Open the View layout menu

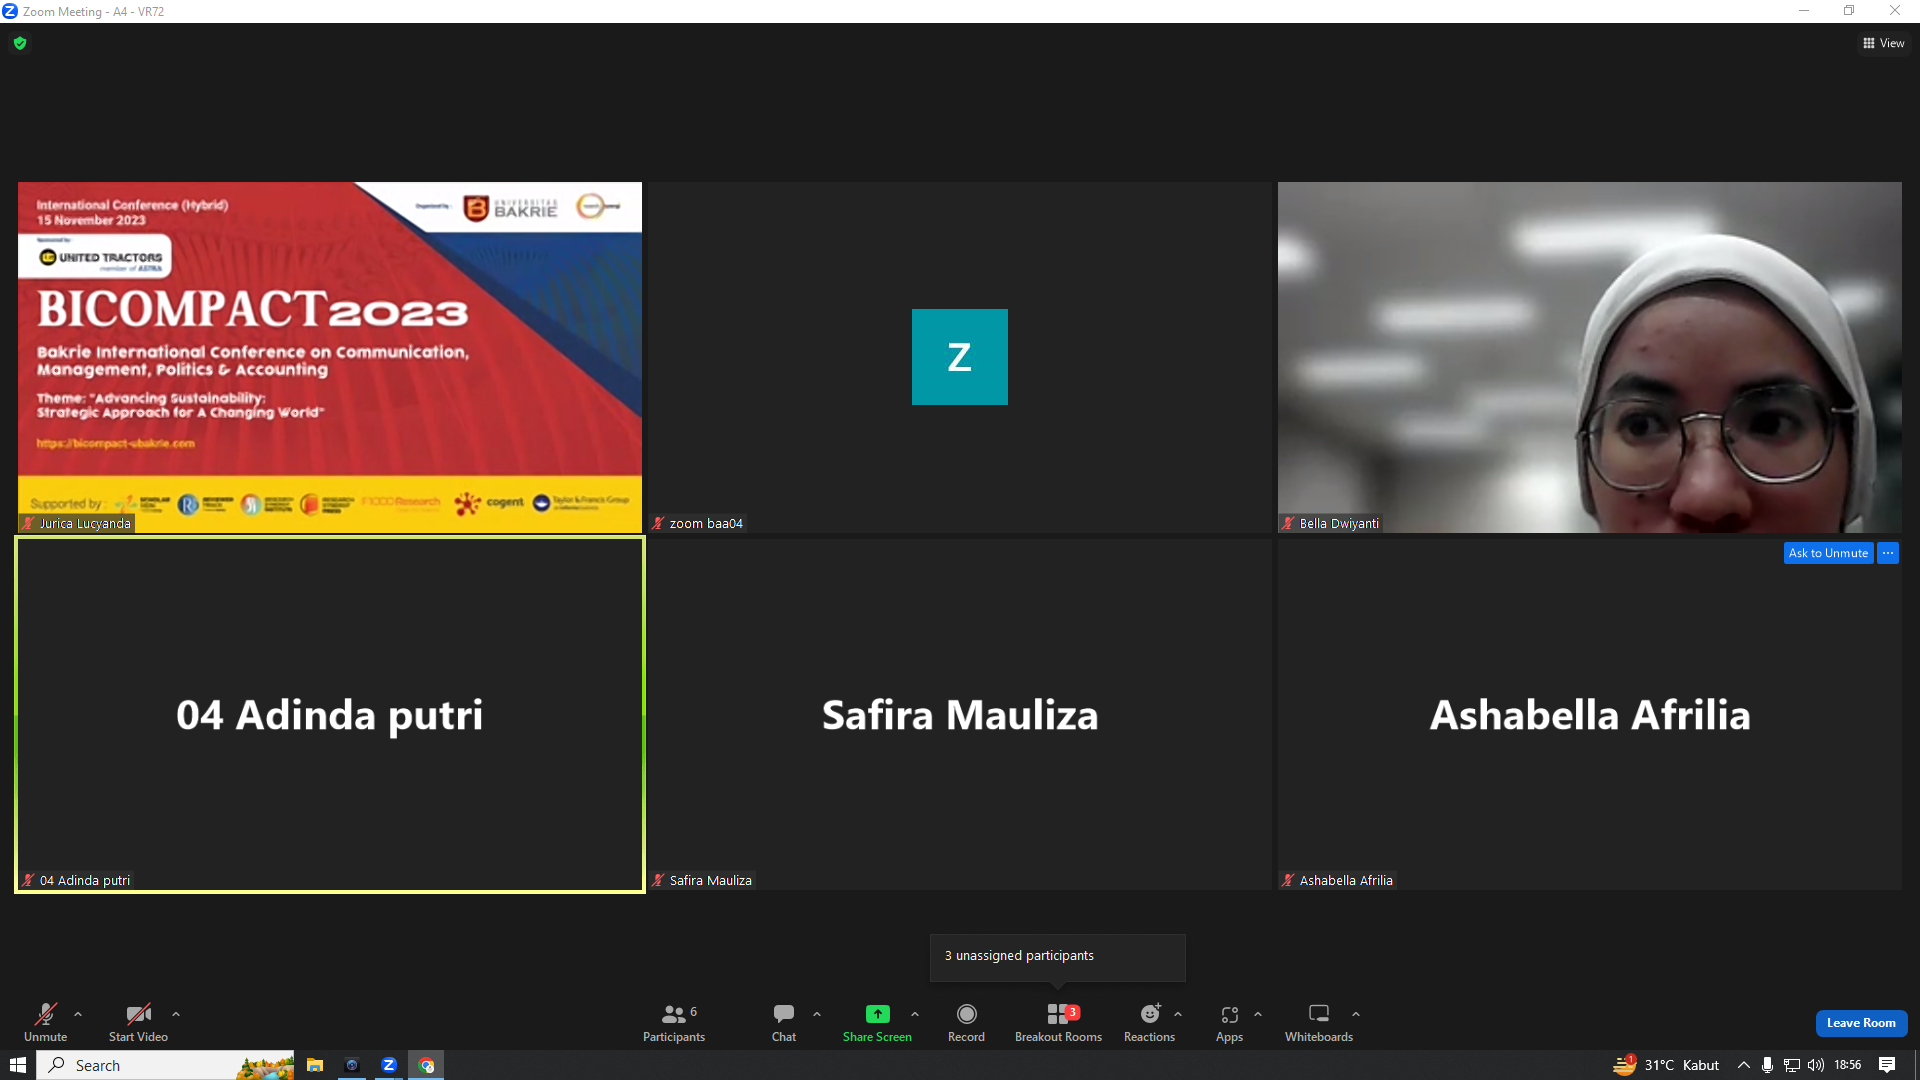1883,43
